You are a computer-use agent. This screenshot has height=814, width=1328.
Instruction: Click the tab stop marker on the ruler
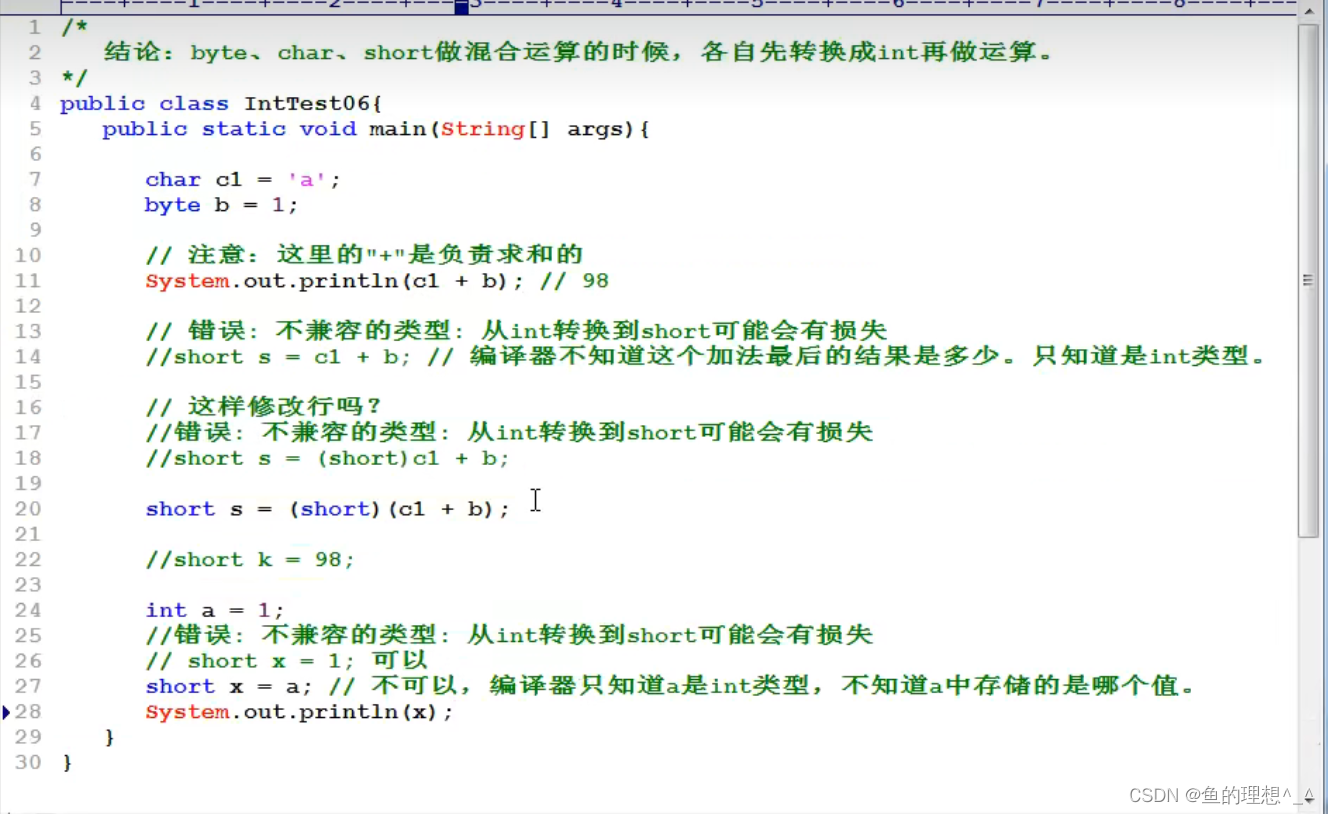[x=460, y=6]
